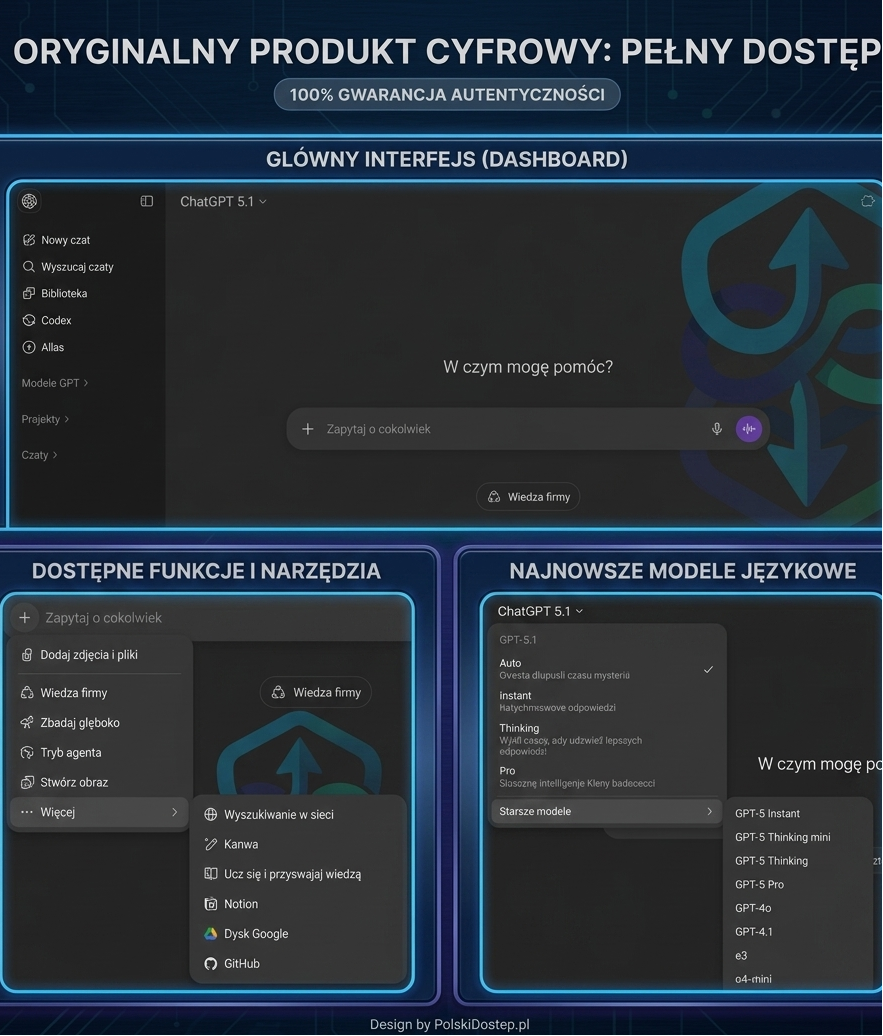Click the three dots icon beside Więcej
Image resolution: width=883 pixels, height=1036 pixels.
coord(26,812)
